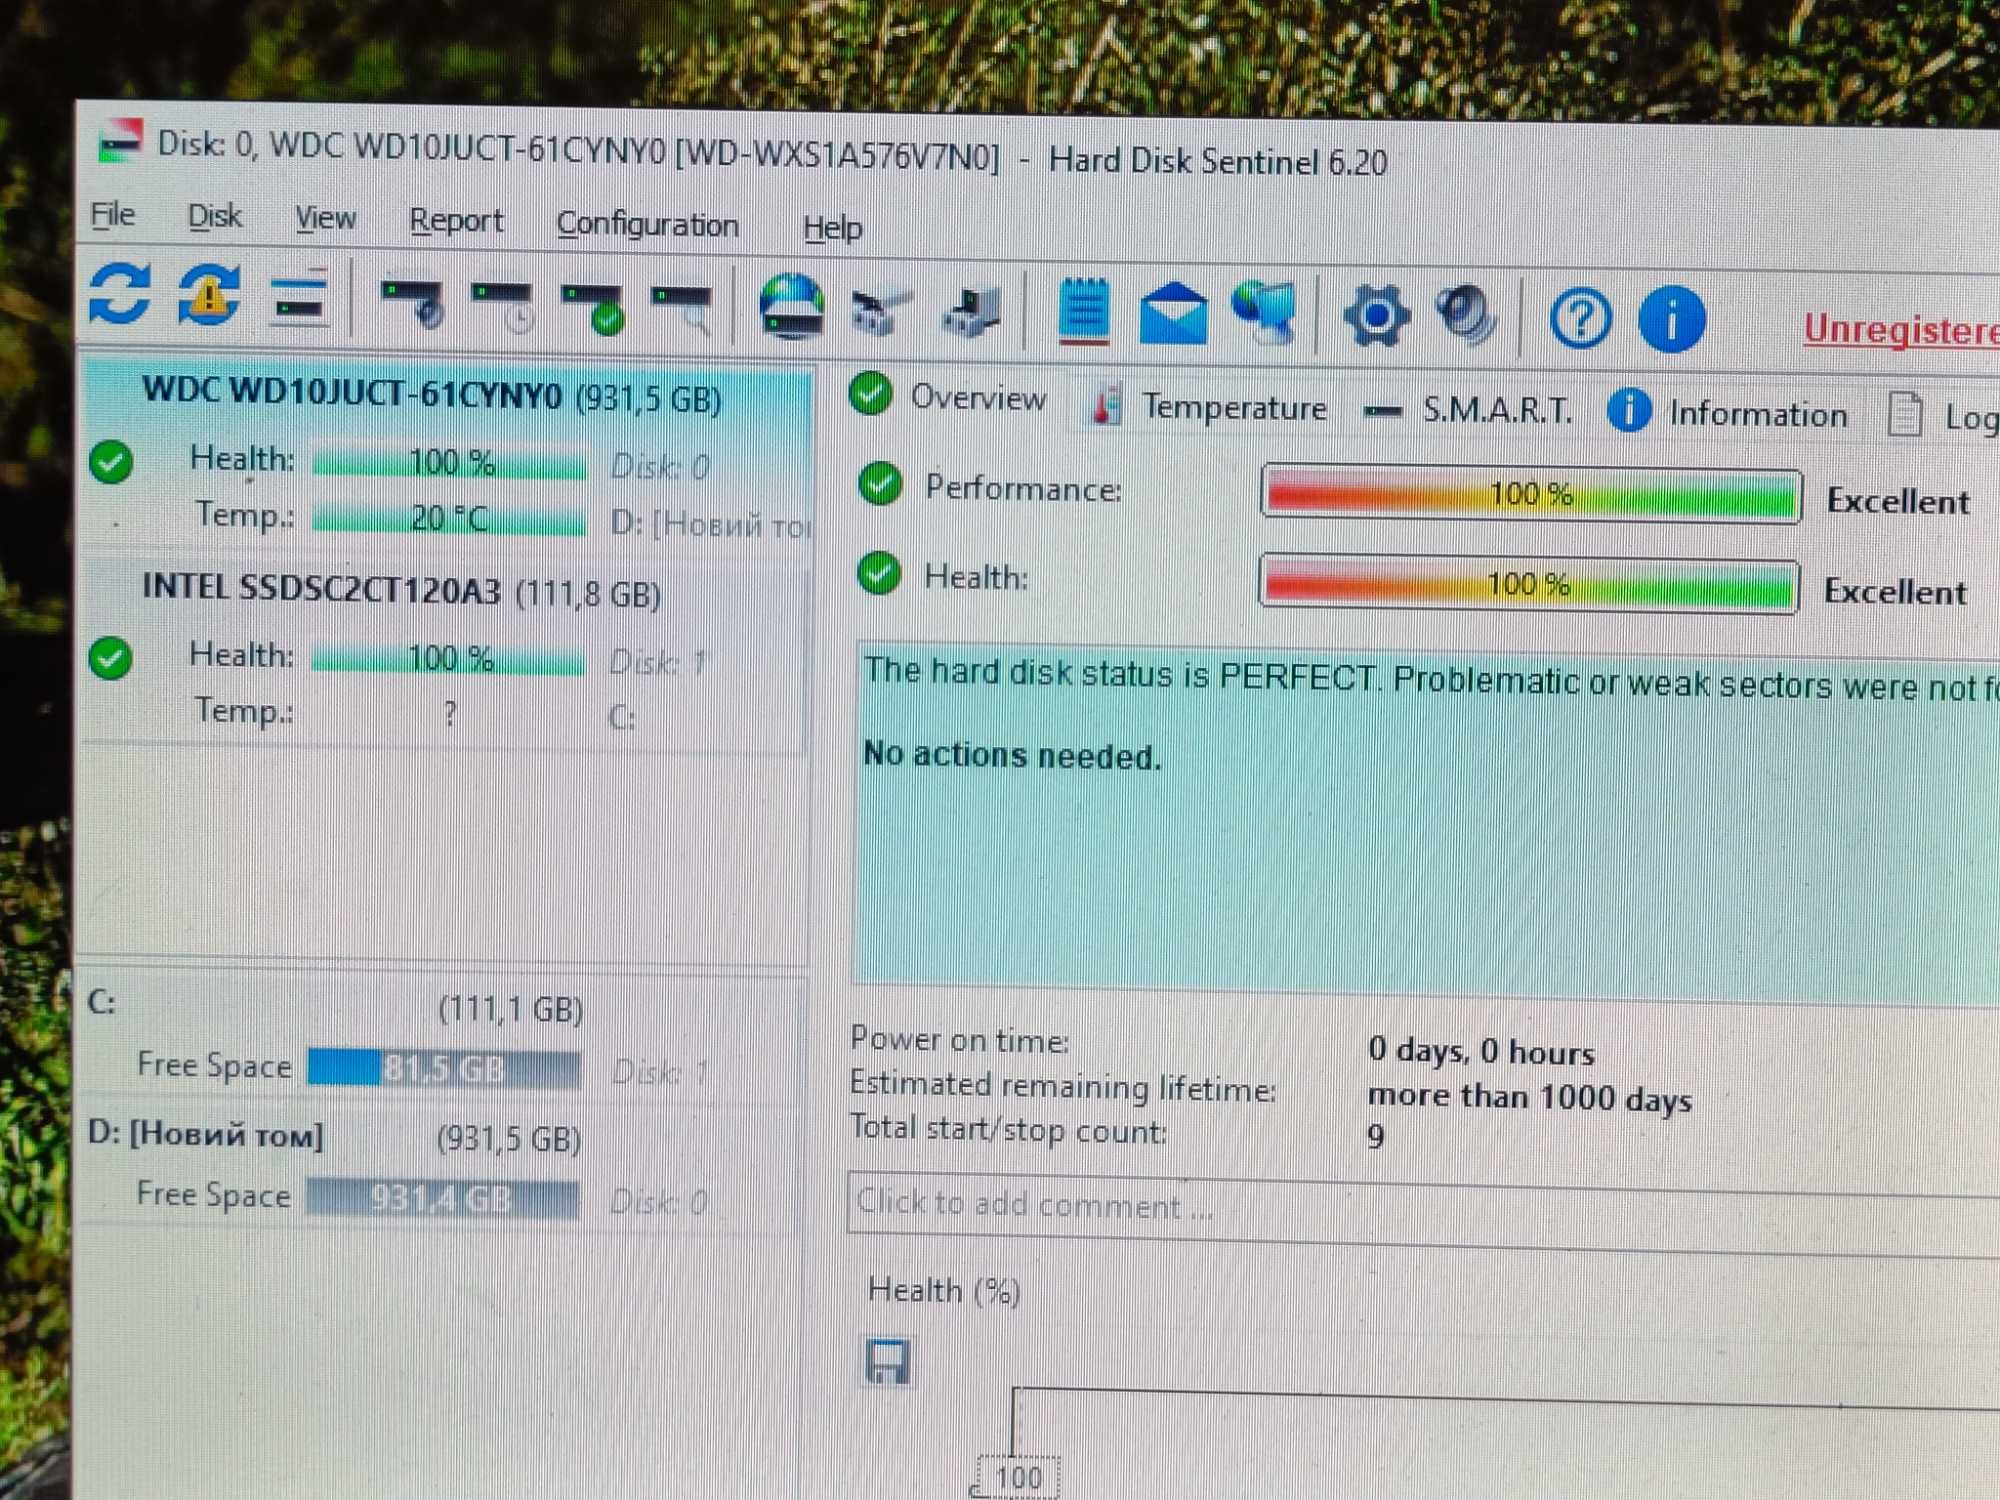
Task: Click the satellite toolbar icon
Action: (880, 312)
